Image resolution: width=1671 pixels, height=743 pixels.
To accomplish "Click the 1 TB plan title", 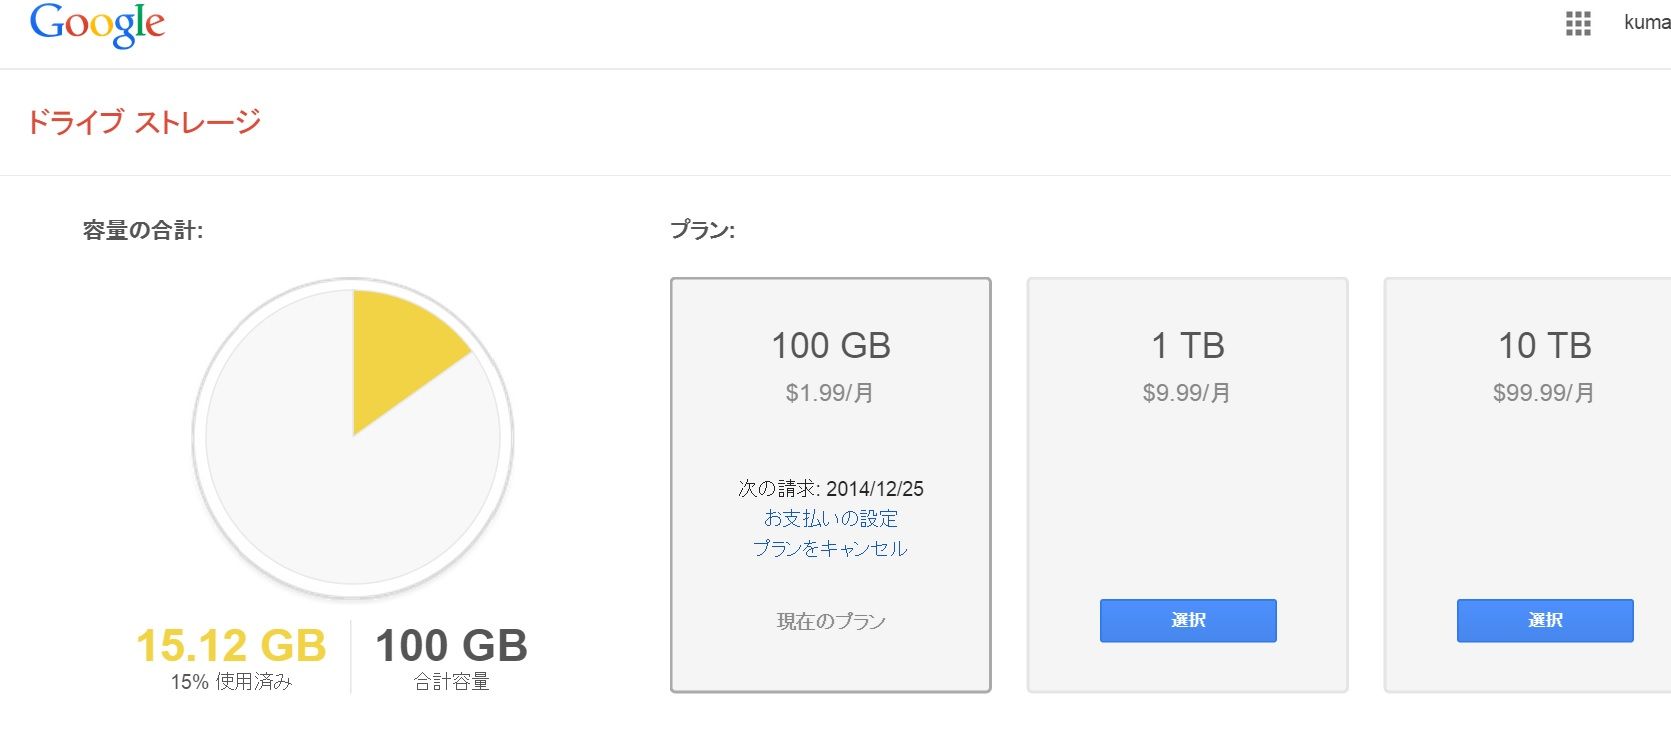I will coord(1187,346).
